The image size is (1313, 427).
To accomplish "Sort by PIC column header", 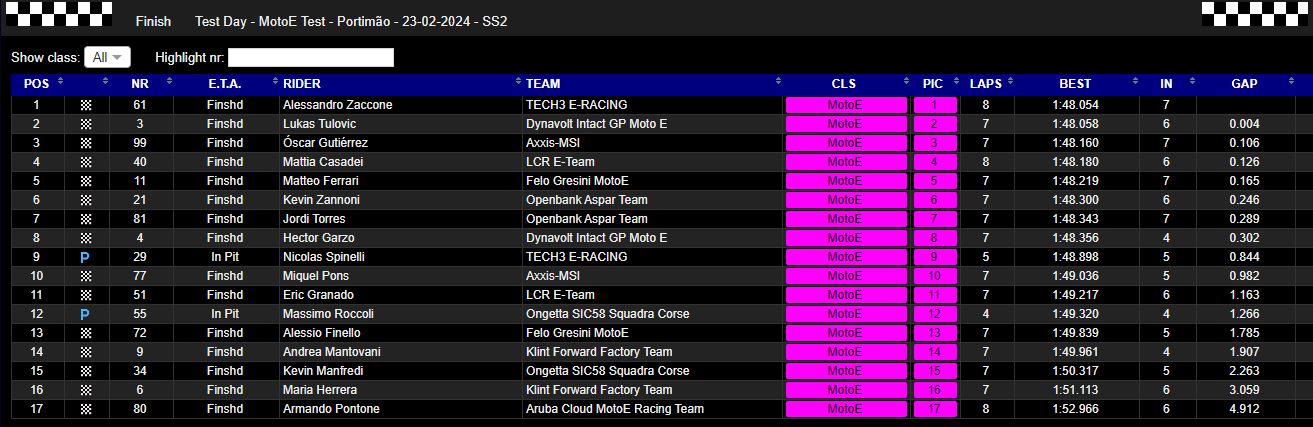I will coord(934,84).
